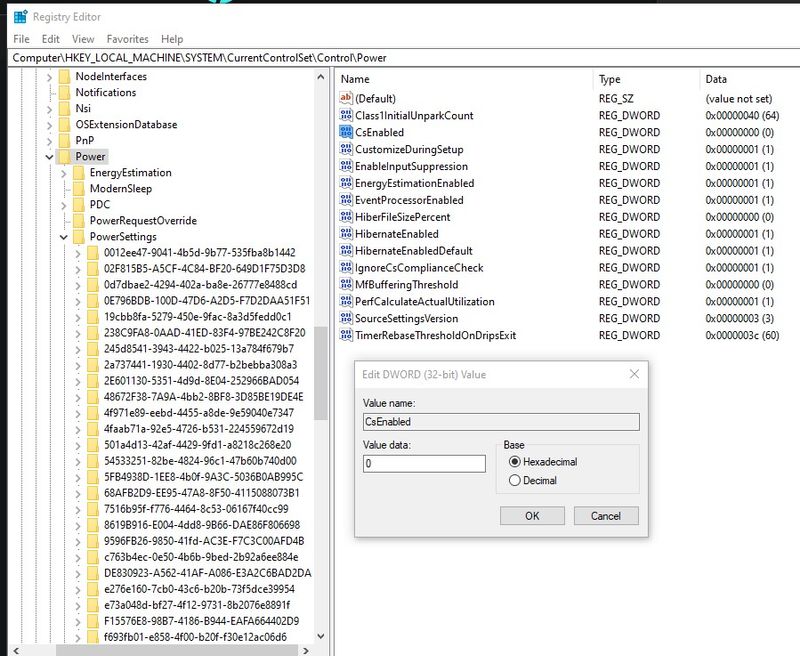Select the EnergyEstimationEnabled DWORD icon
This screenshot has width=800, height=656.
[x=346, y=183]
